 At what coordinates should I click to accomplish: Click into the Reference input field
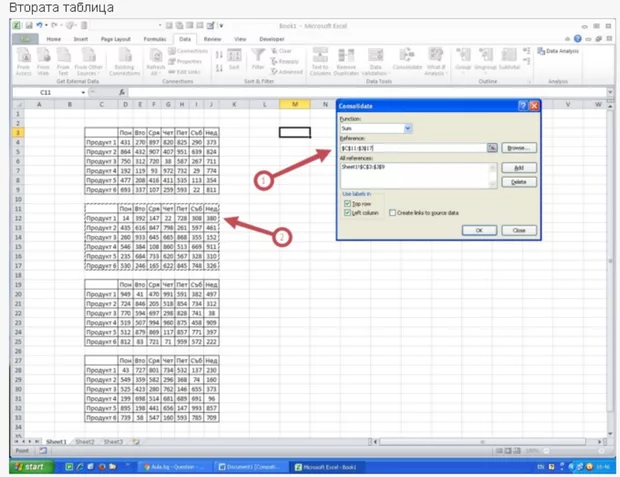click(414, 148)
